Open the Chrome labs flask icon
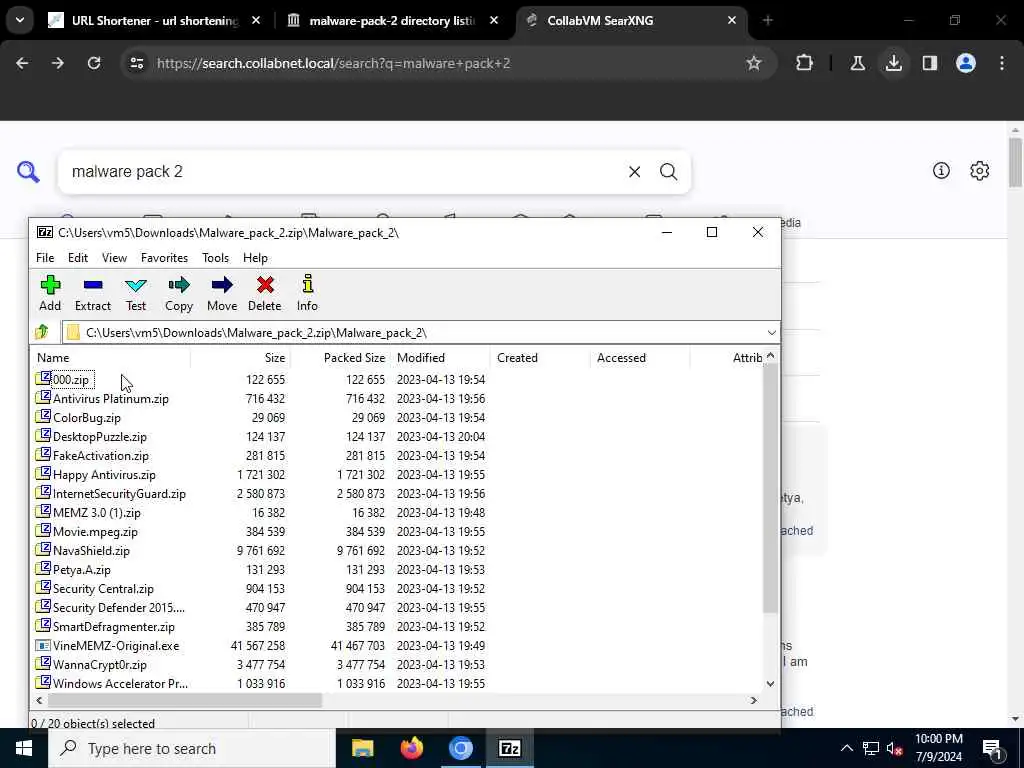Viewport: 1024px width, 768px height. (x=857, y=63)
